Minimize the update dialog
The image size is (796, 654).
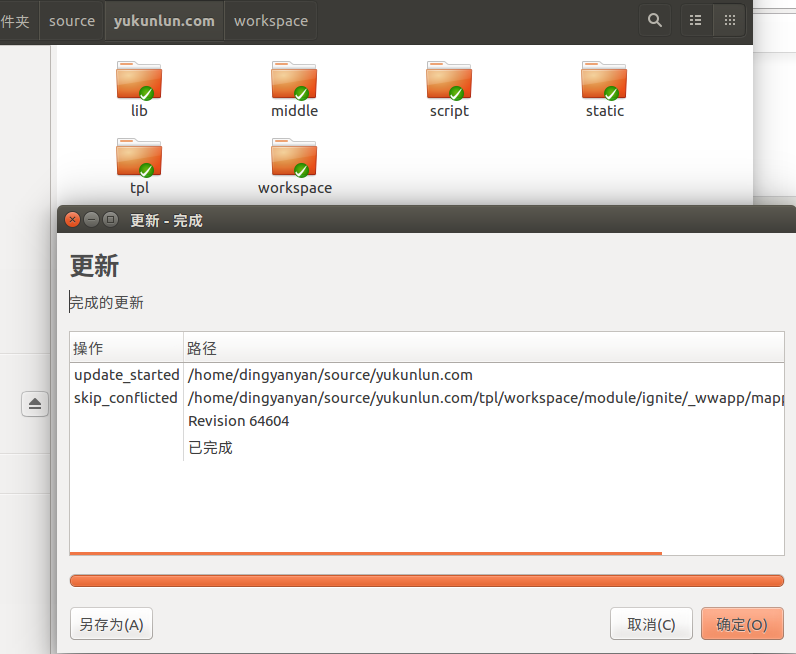click(91, 220)
